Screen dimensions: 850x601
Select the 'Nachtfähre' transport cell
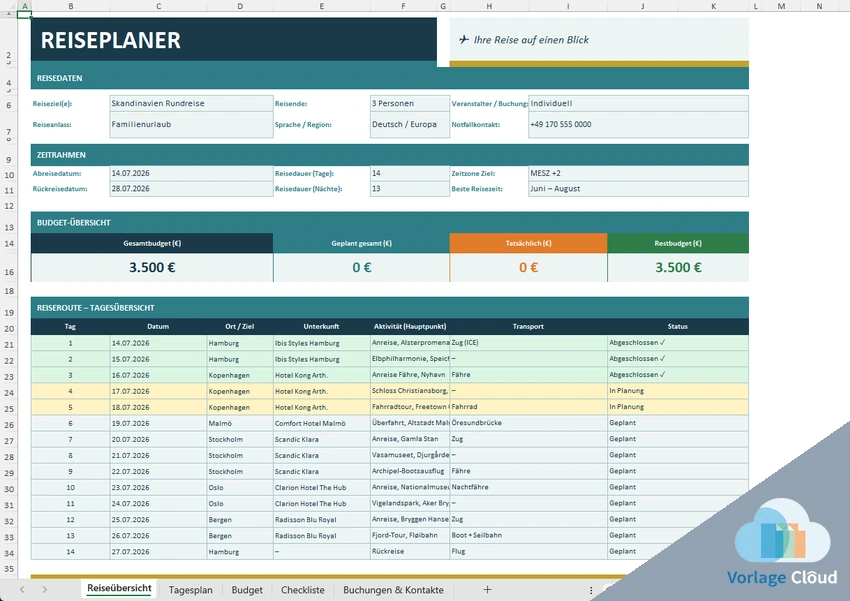(529, 487)
